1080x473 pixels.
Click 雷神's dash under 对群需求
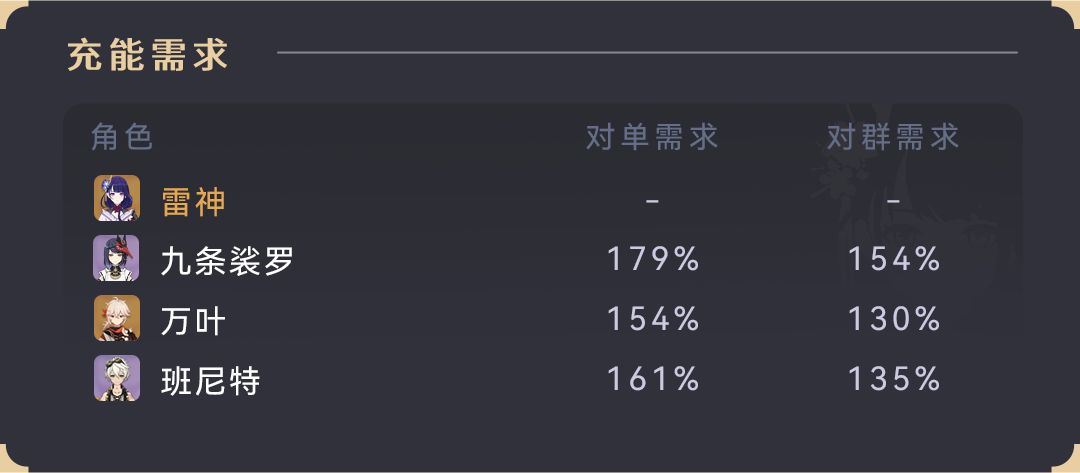click(x=894, y=201)
